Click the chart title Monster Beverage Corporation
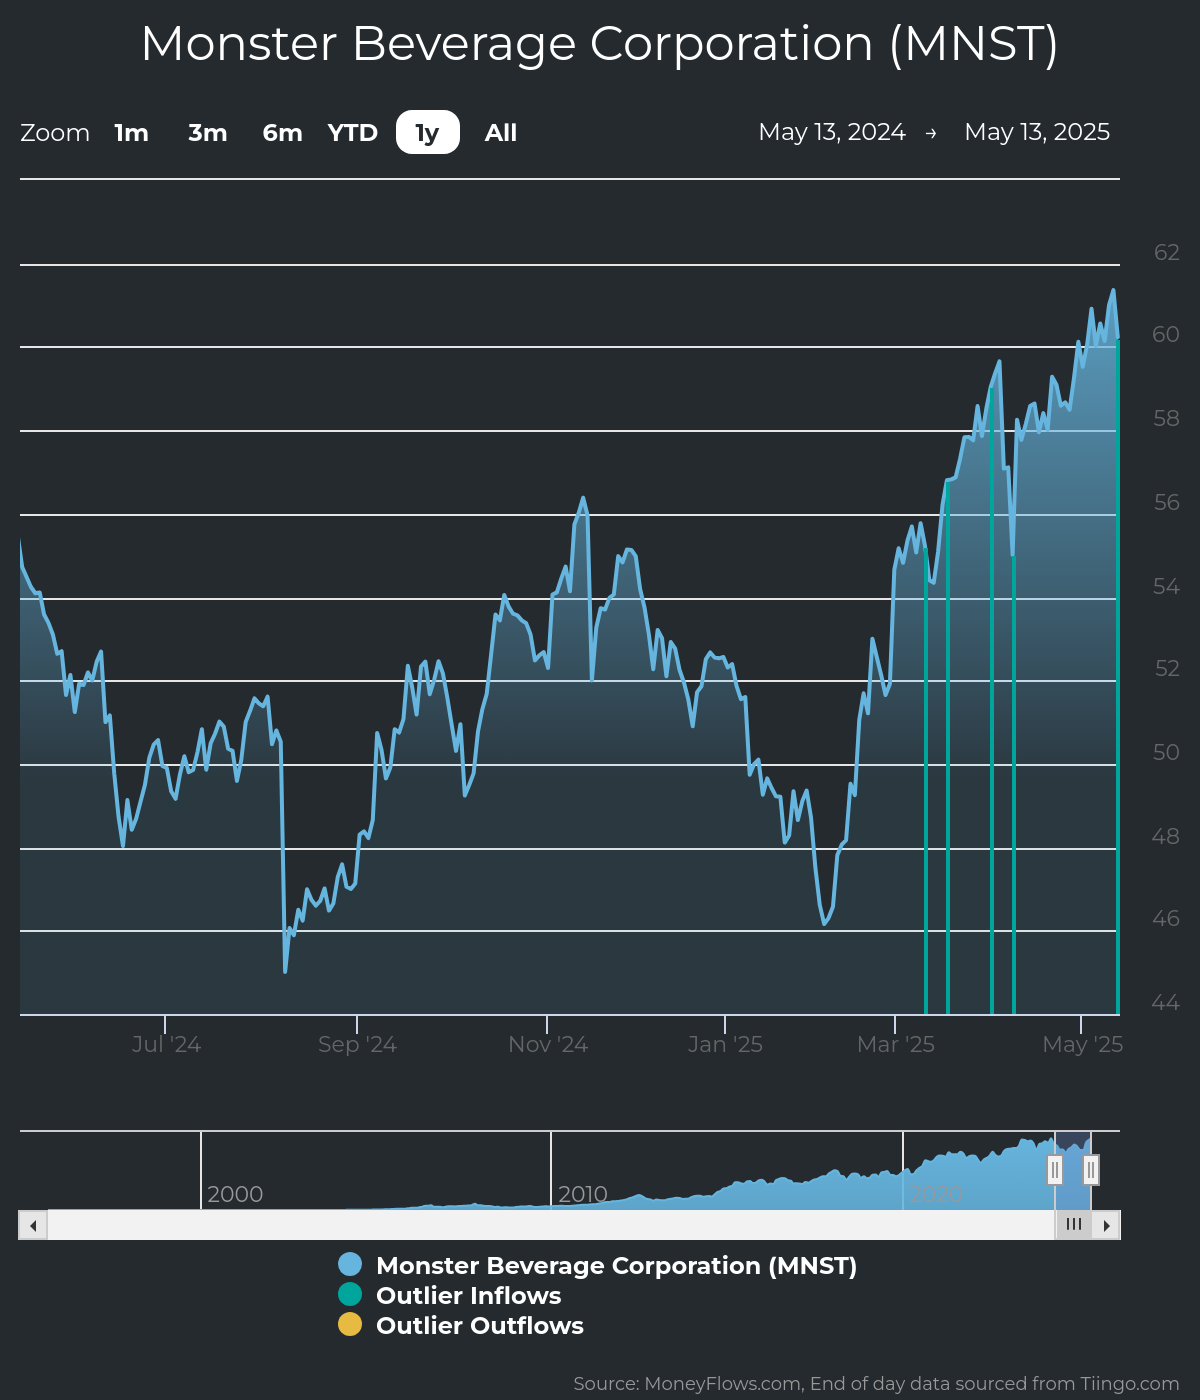This screenshot has width=1200, height=1400. coord(600,44)
